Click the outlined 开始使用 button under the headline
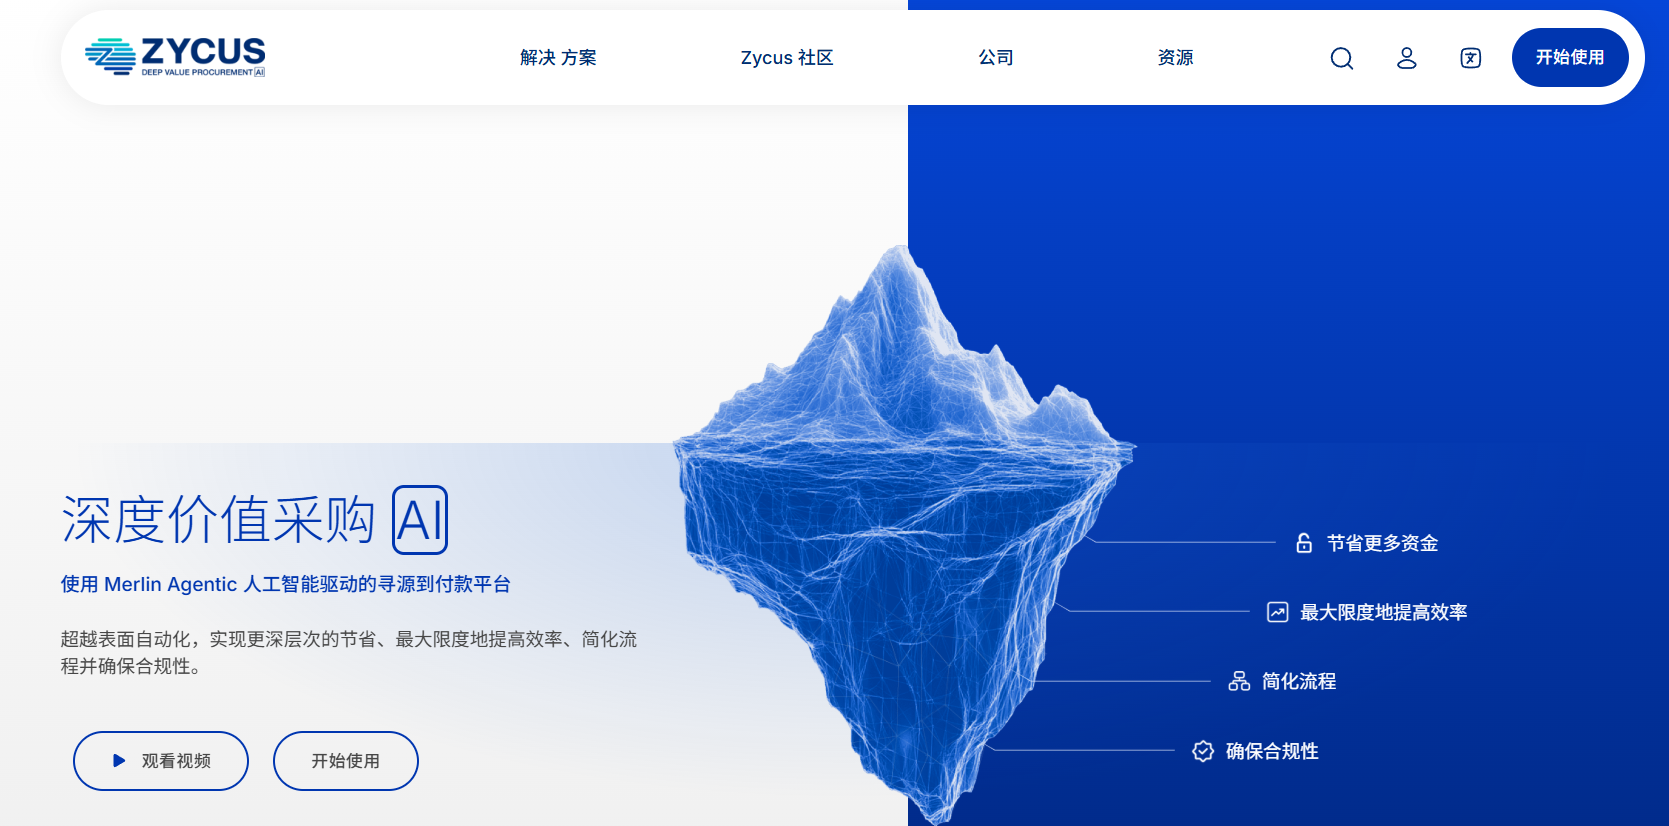1669x826 pixels. tap(345, 761)
